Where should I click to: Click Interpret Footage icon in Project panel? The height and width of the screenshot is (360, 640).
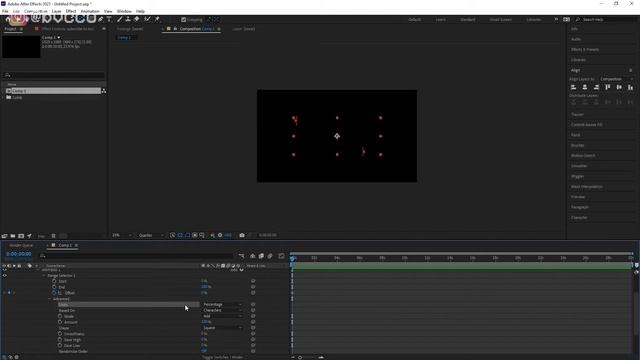click(4, 236)
